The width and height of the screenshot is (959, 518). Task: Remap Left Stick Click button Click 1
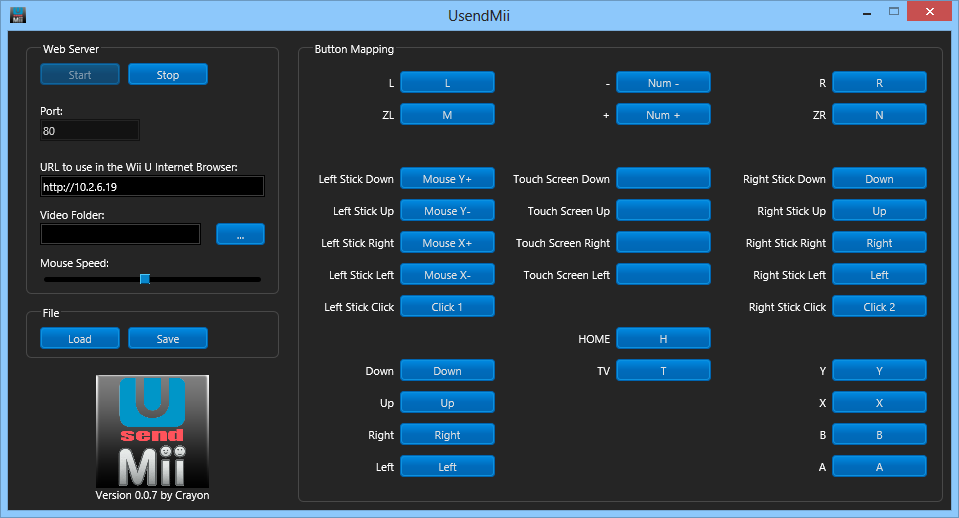pos(447,306)
